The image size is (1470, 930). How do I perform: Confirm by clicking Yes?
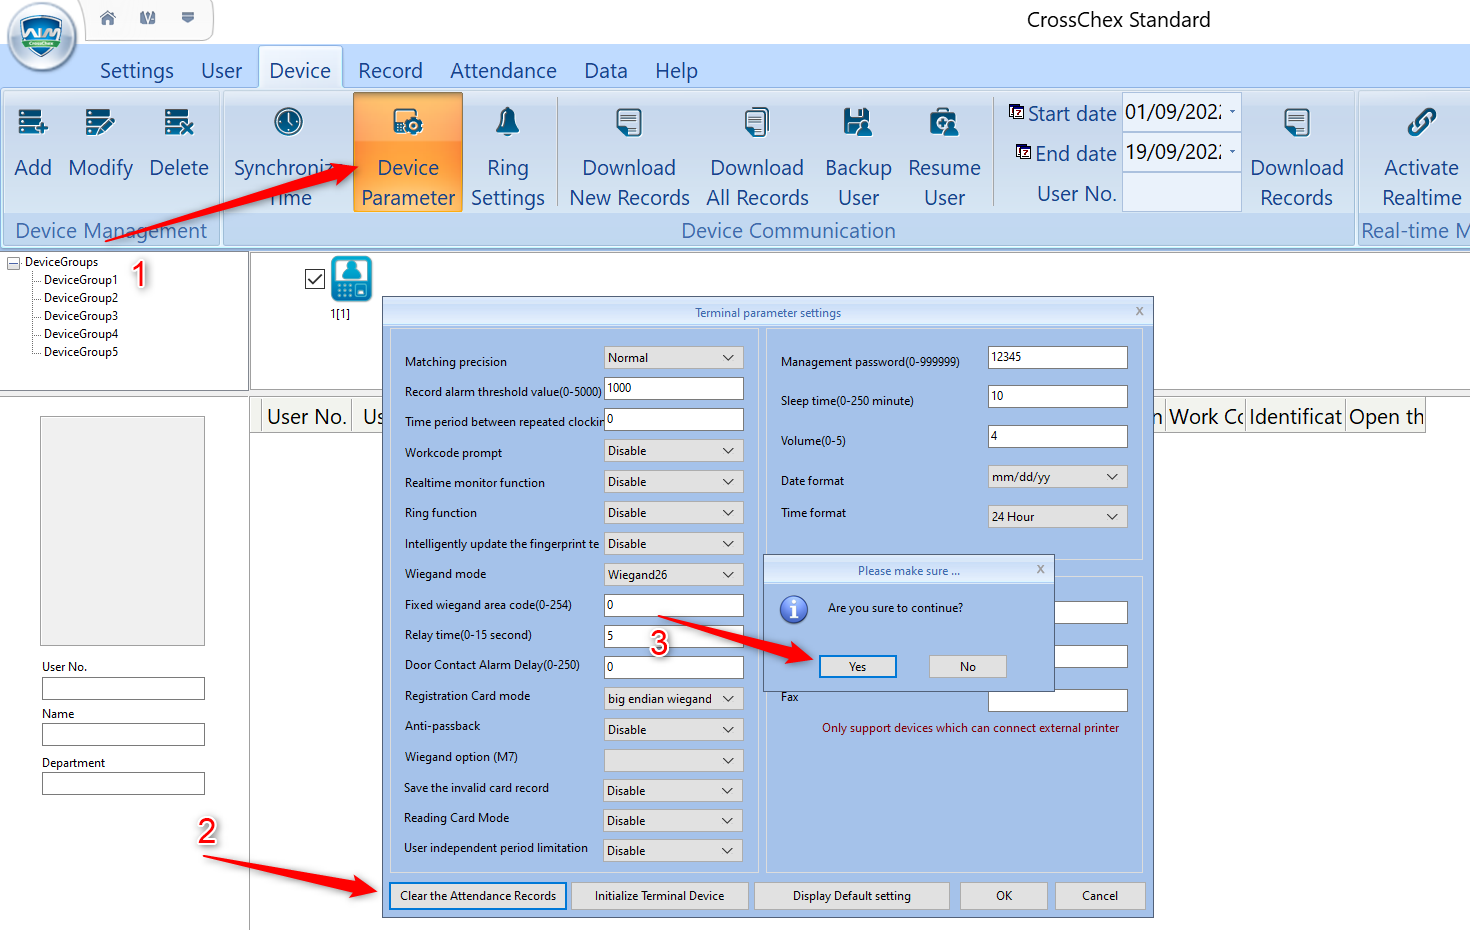[857, 667]
